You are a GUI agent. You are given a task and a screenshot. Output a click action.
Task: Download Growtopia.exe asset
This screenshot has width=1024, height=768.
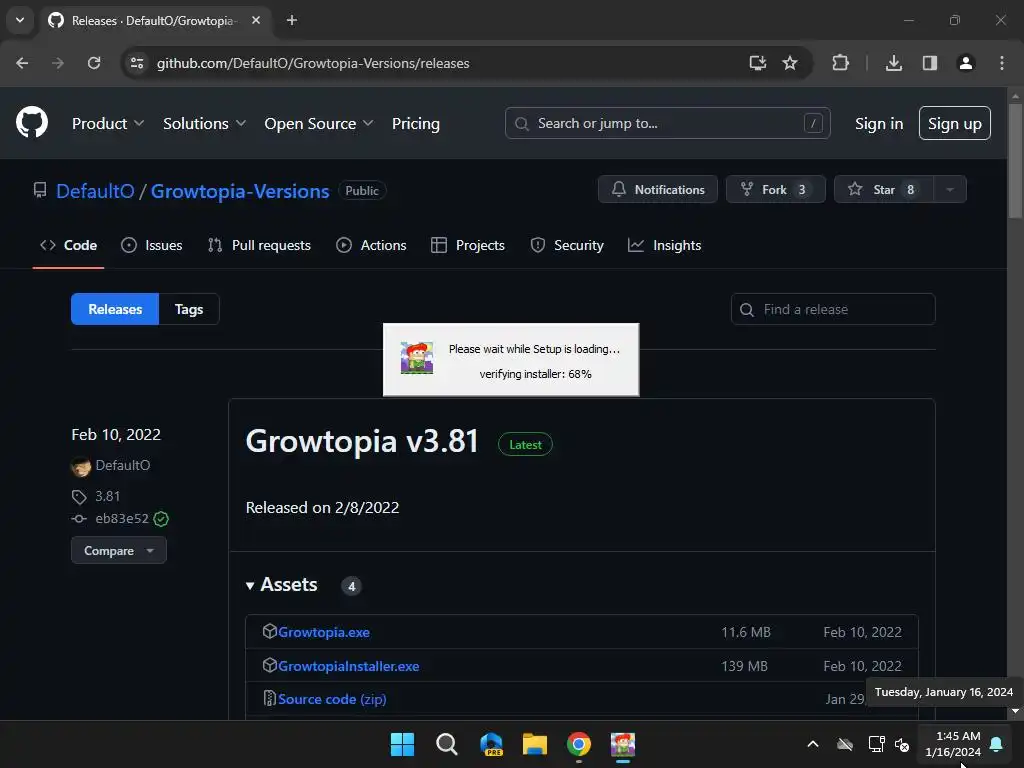[x=324, y=632]
